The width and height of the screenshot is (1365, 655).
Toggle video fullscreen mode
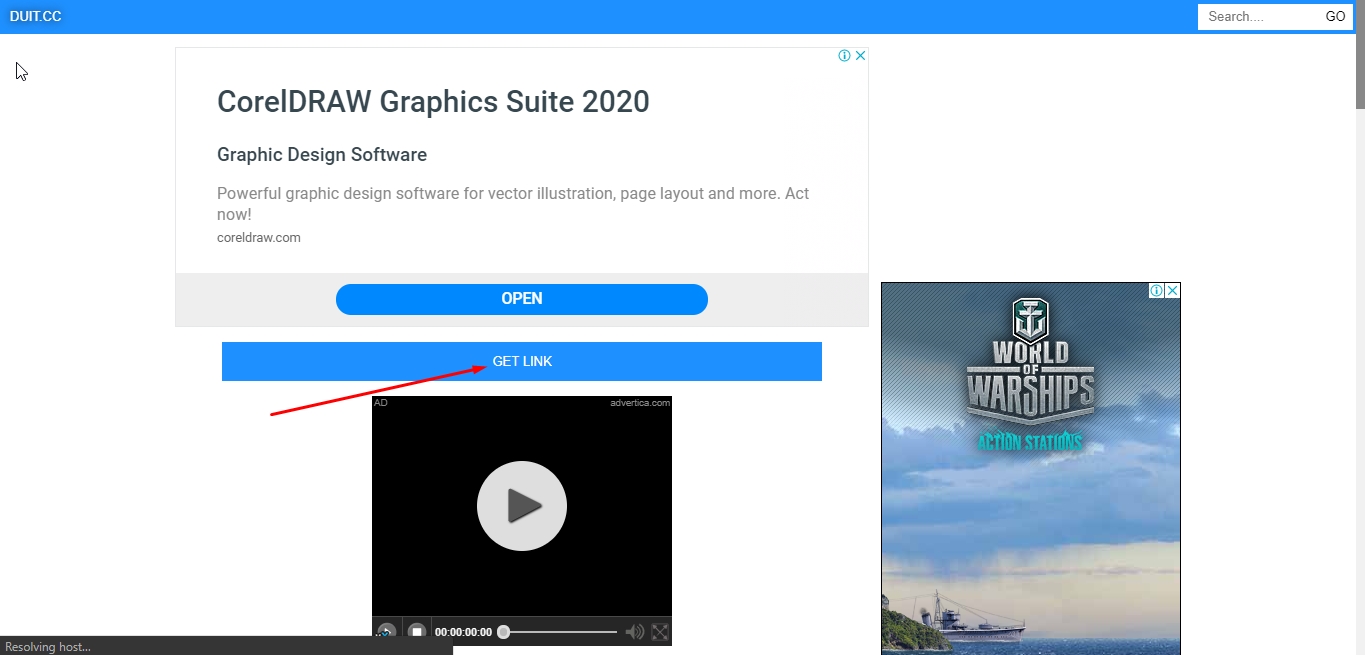pyautogui.click(x=660, y=632)
